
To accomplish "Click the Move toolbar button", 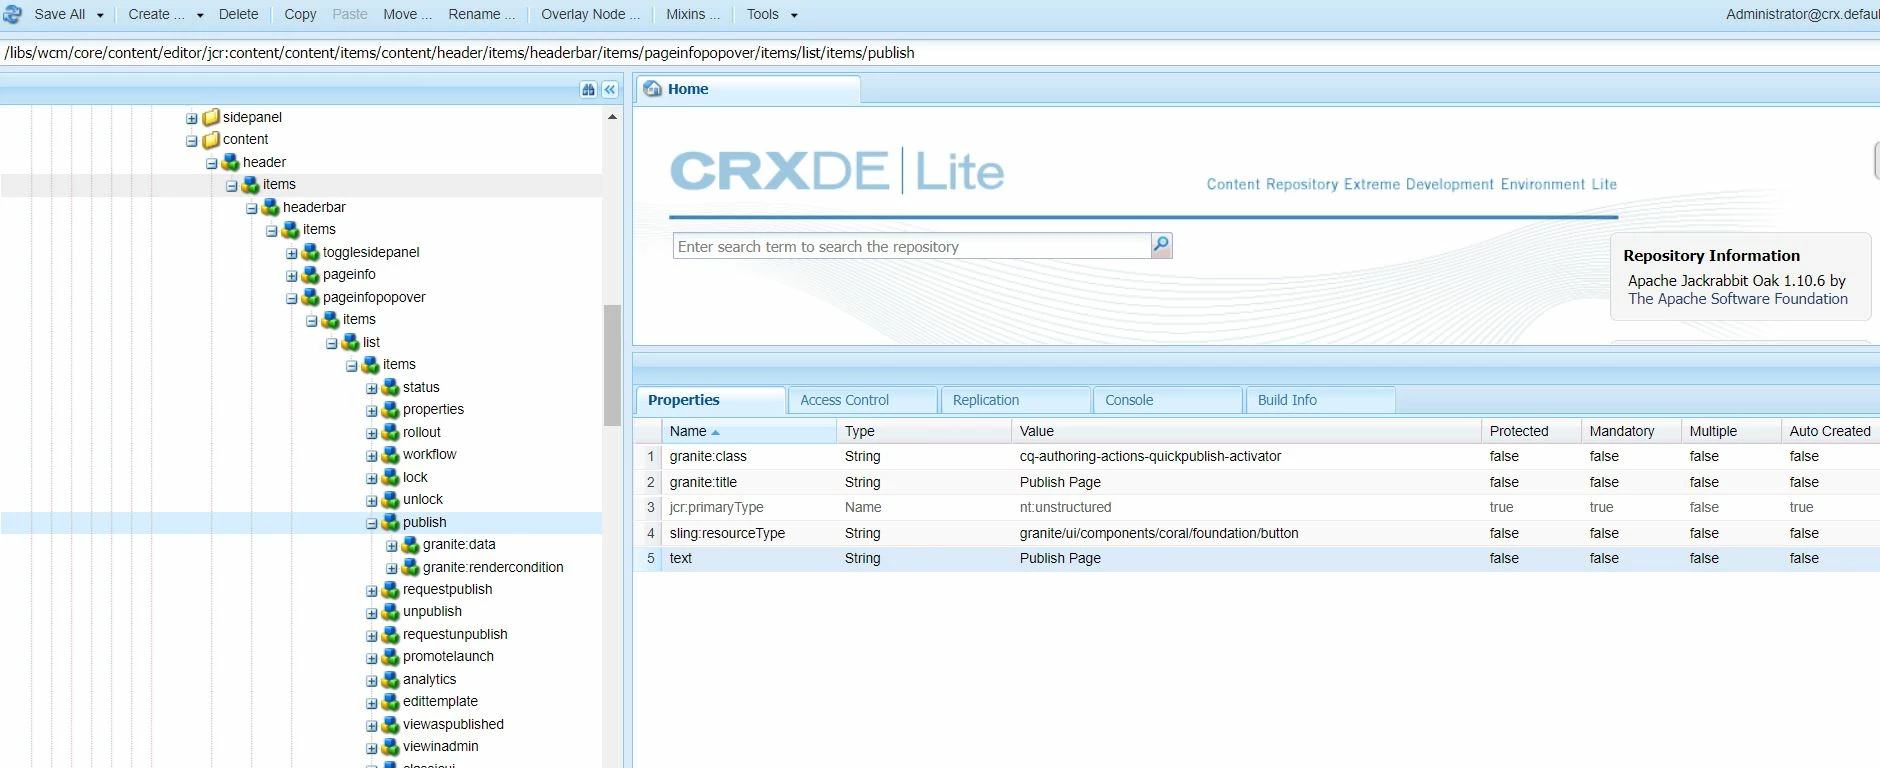I will (x=407, y=14).
